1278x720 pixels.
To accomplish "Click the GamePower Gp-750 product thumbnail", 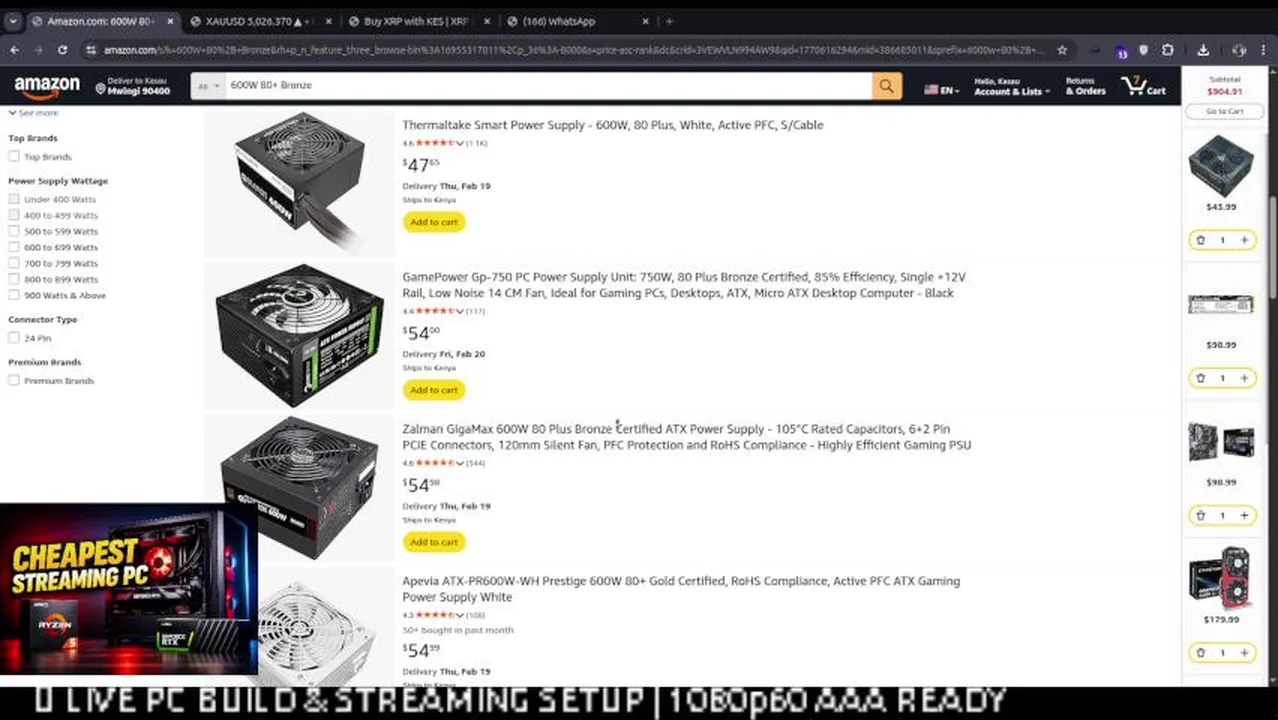I will pos(299,335).
